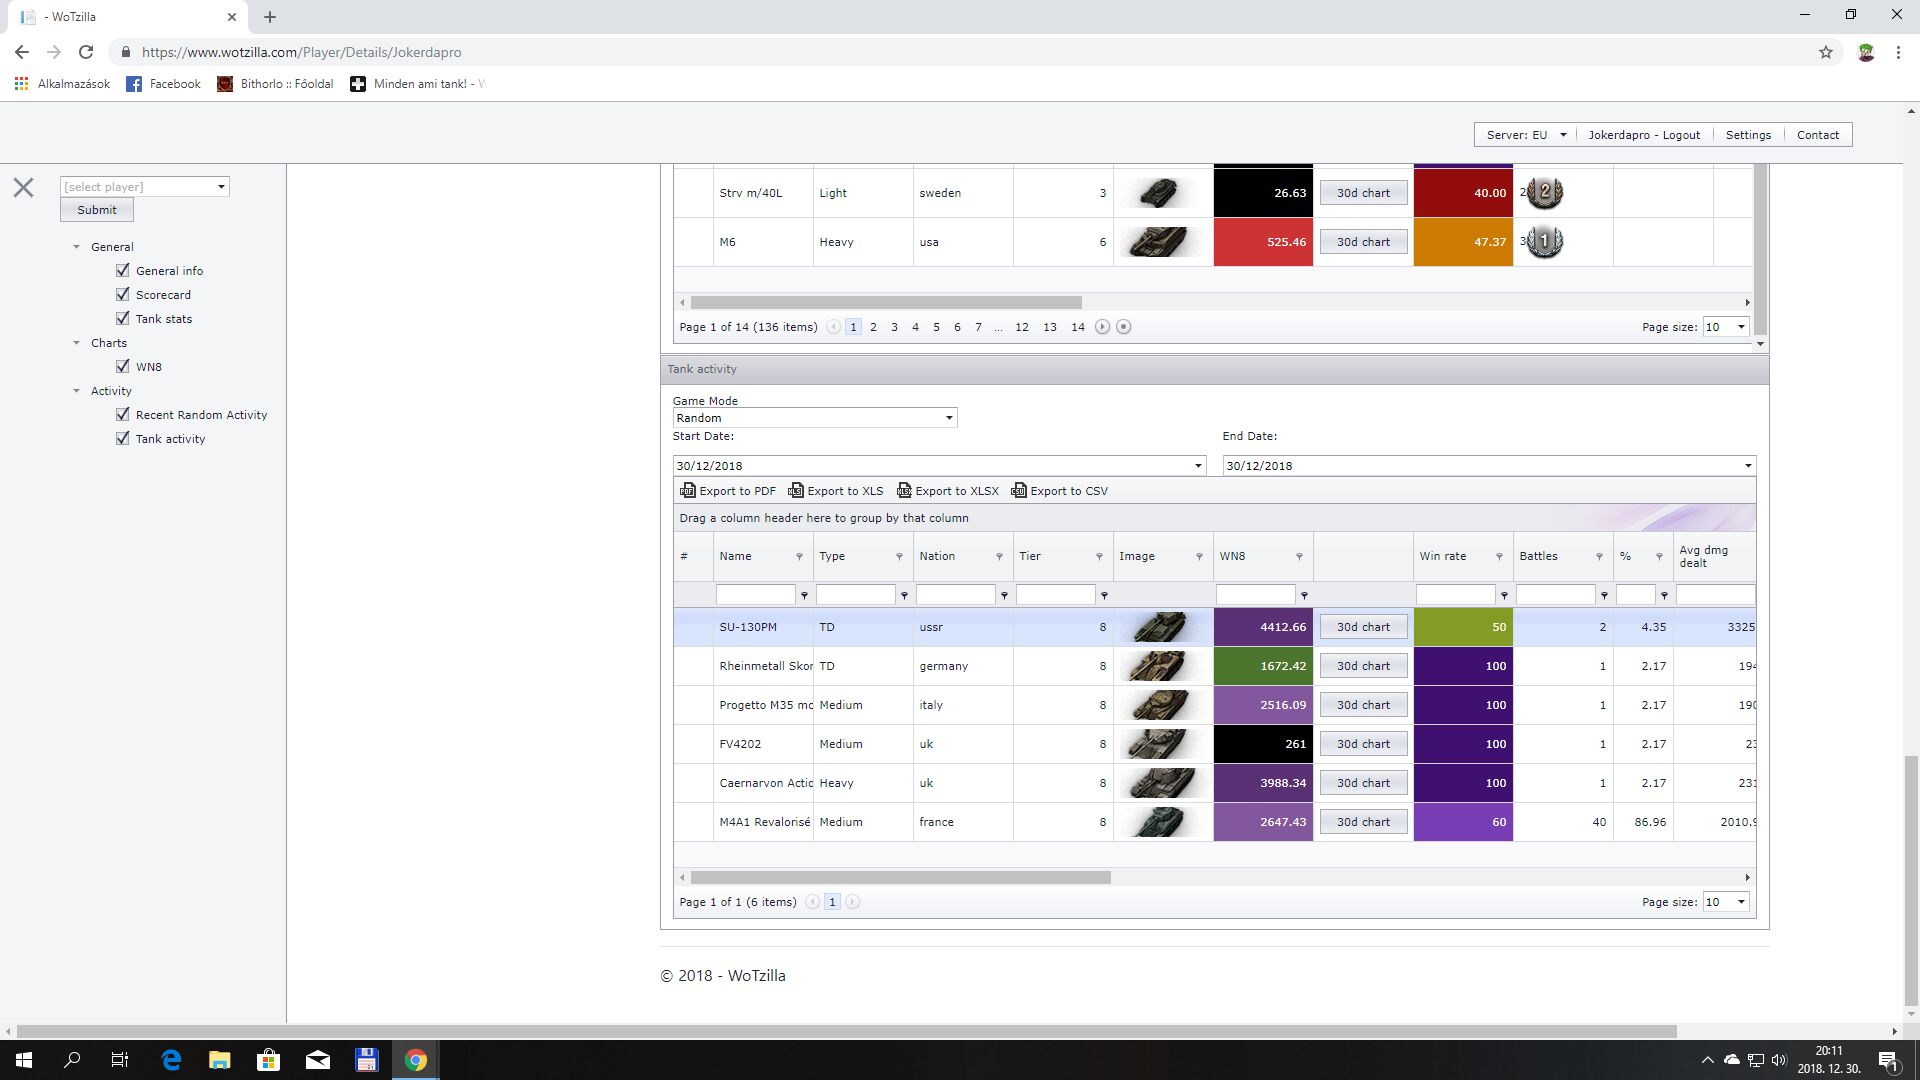Open Chrome menu three dots
Image resolution: width=1920 pixels, height=1080 pixels.
(1898, 52)
